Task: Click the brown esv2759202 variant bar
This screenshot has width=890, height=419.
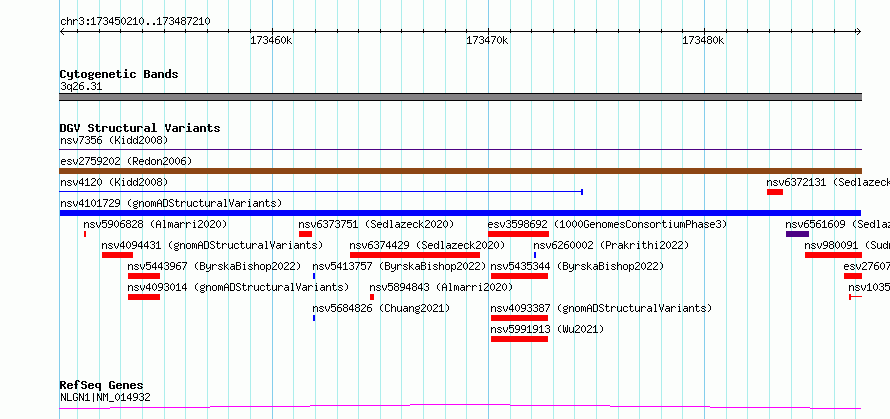Action: click(x=460, y=171)
